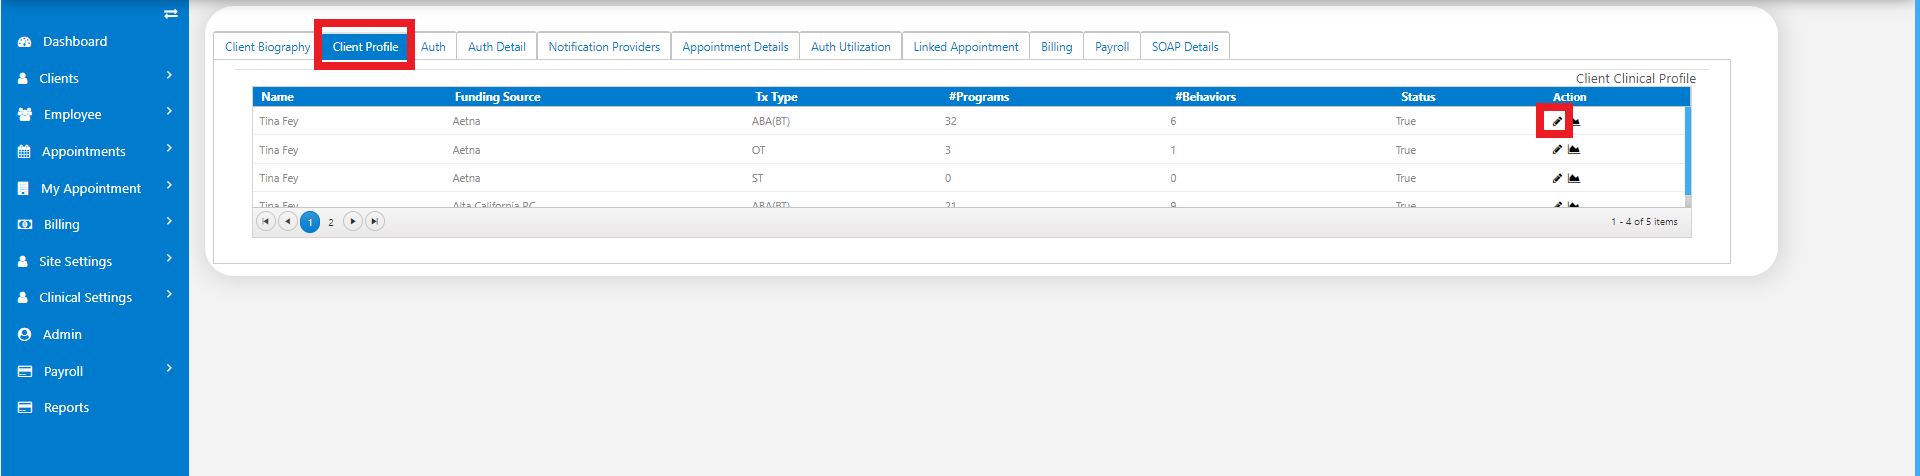Click behaviors count 6
Screen dimensions: 1920x476
point(1173,121)
